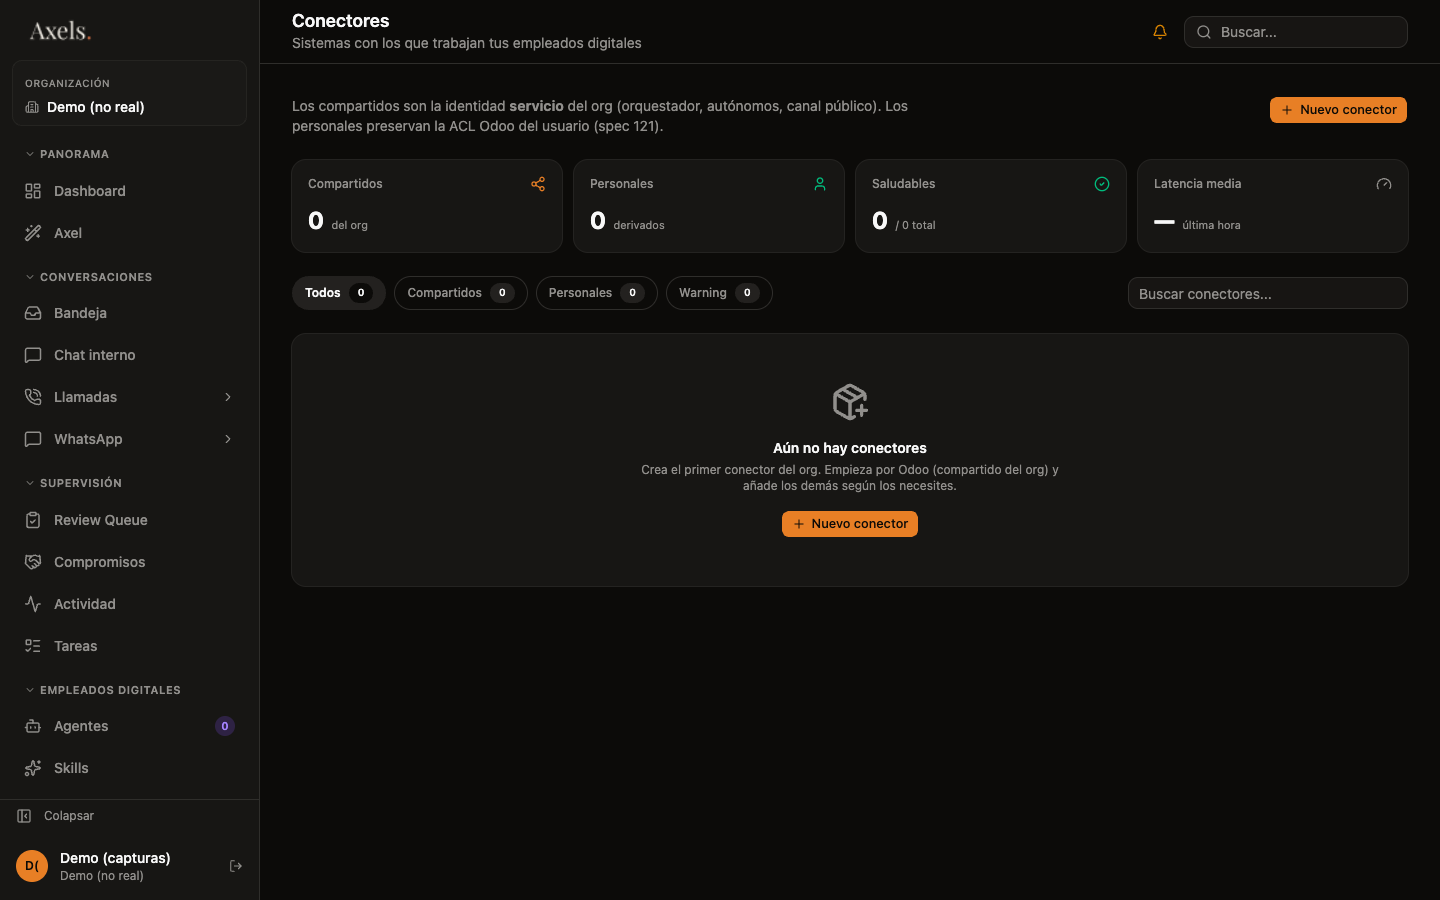
Task: Click the share icon on Compartidos card
Action: (x=538, y=184)
